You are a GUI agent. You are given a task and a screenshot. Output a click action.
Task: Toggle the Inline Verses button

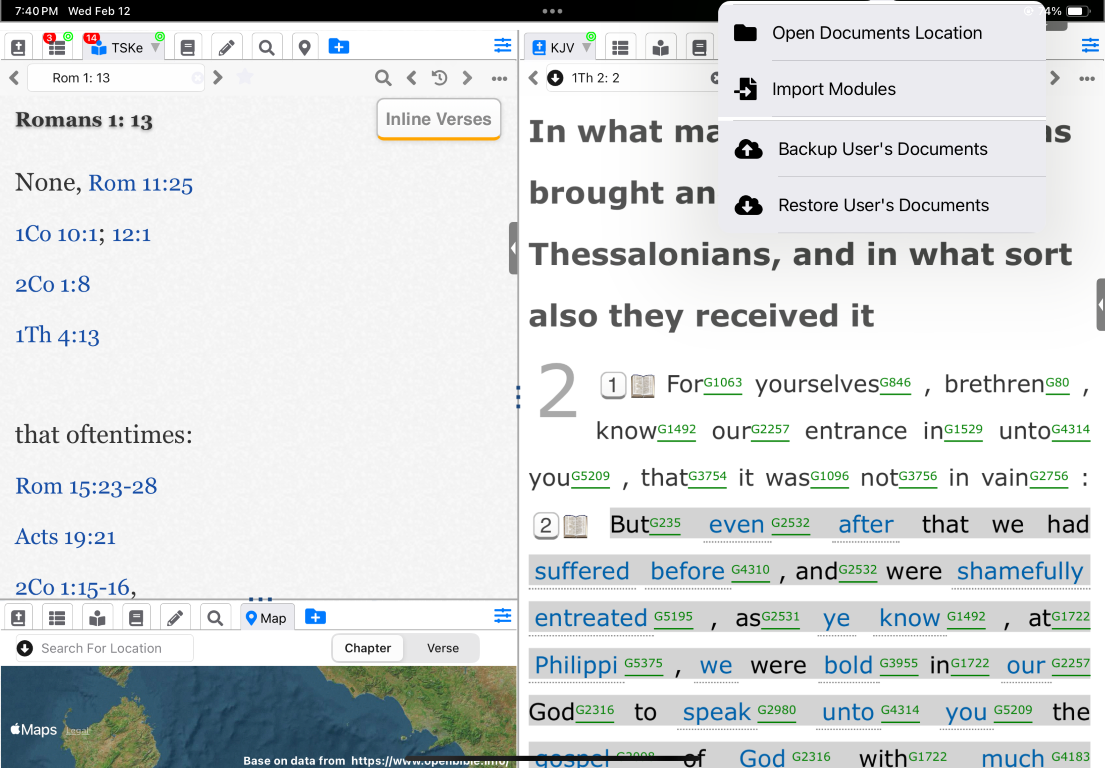[x=438, y=119]
